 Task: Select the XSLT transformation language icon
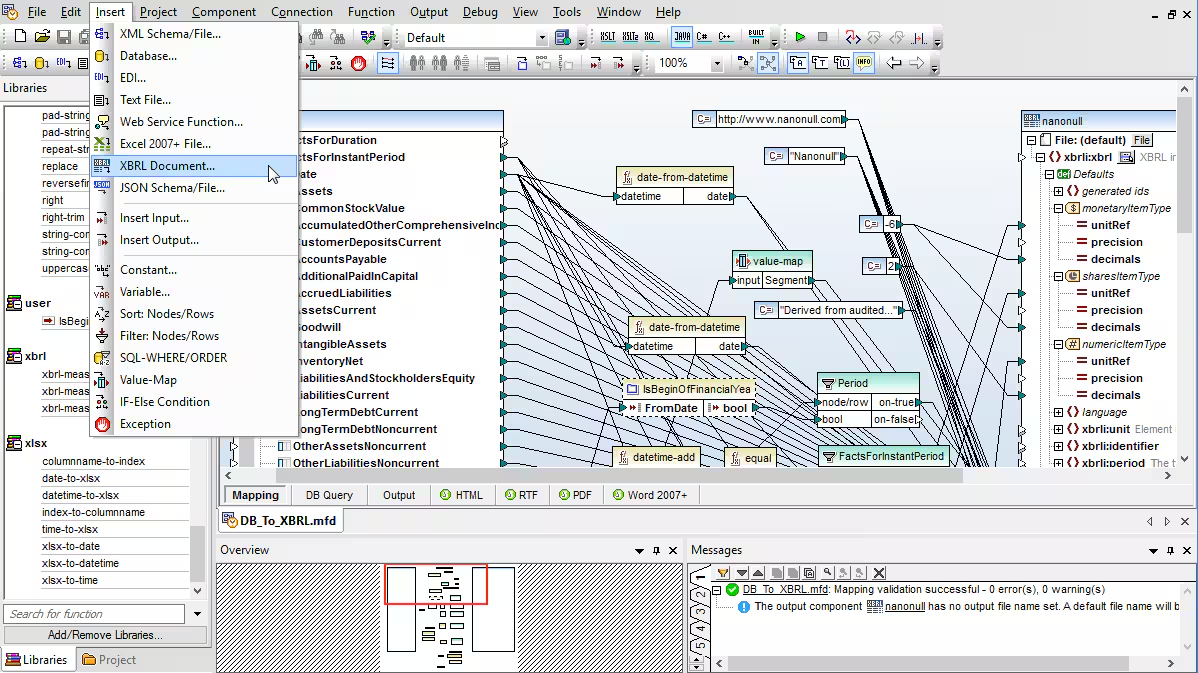pos(608,37)
